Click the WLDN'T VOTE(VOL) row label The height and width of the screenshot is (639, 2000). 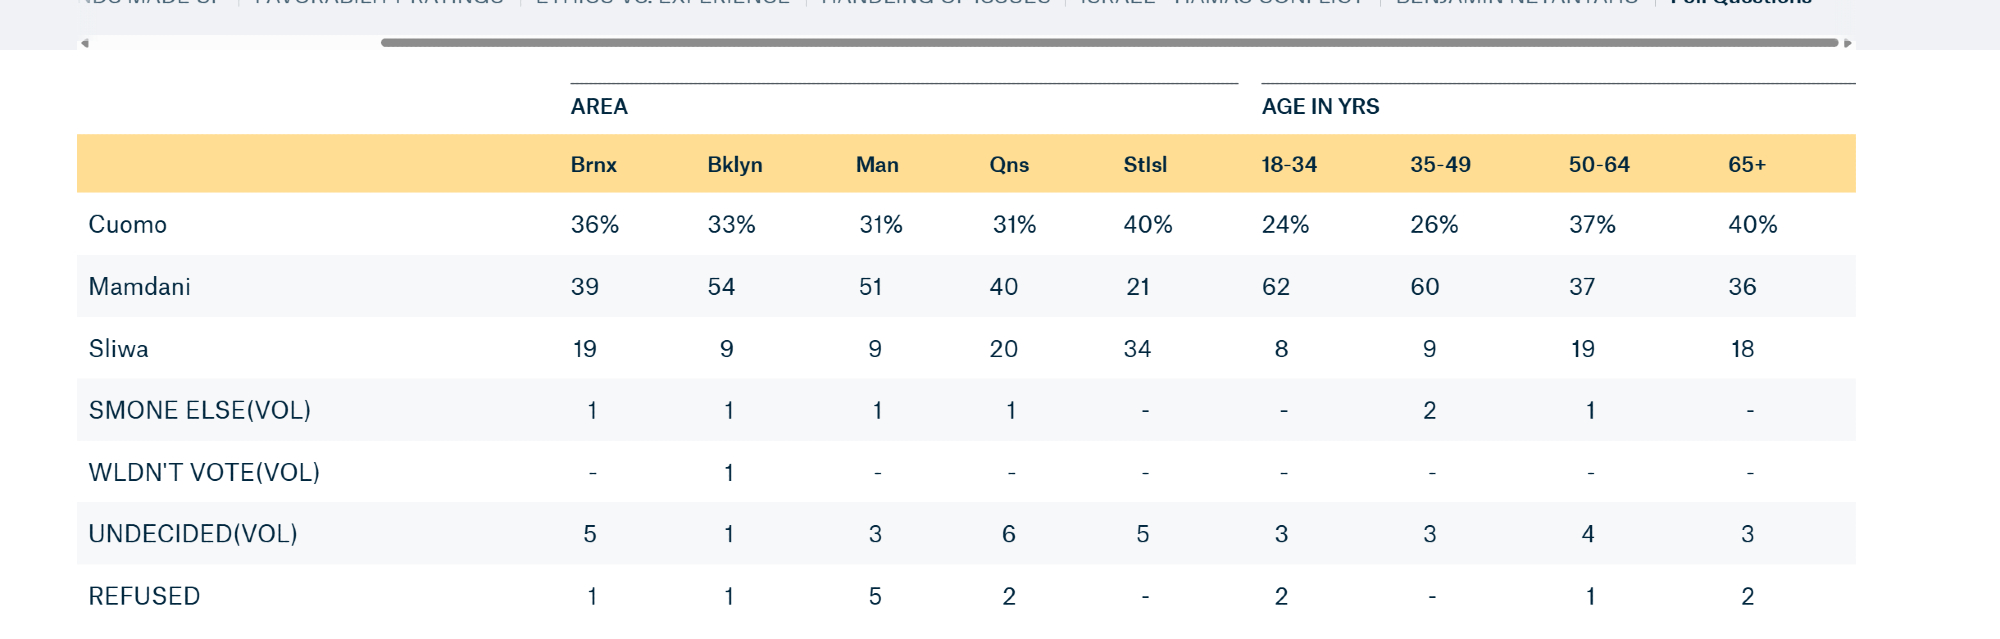click(x=204, y=473)
